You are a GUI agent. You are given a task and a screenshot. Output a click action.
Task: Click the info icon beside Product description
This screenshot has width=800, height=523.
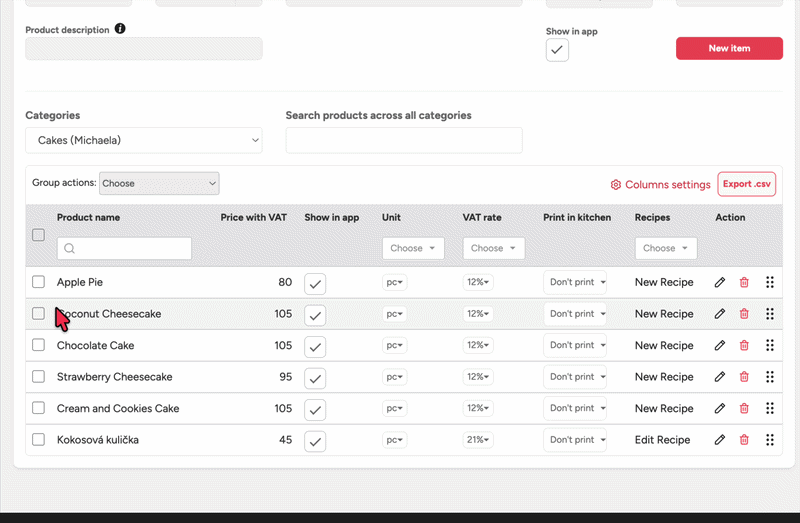pos(121,29)
